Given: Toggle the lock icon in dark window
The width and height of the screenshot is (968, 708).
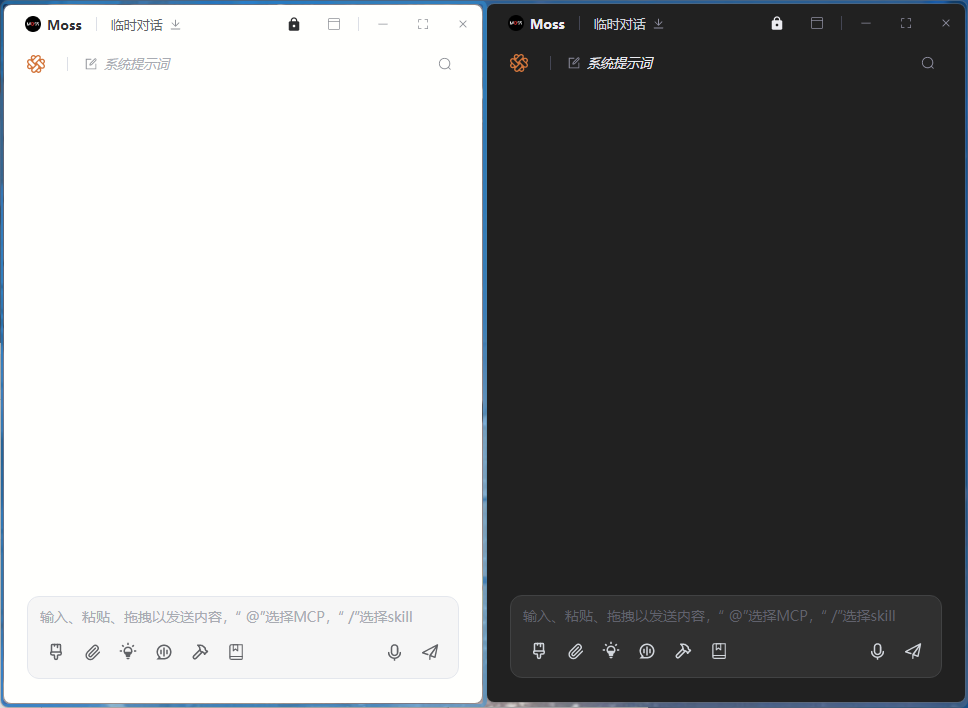Looking at the screenshot, I should tap(777, 23).
